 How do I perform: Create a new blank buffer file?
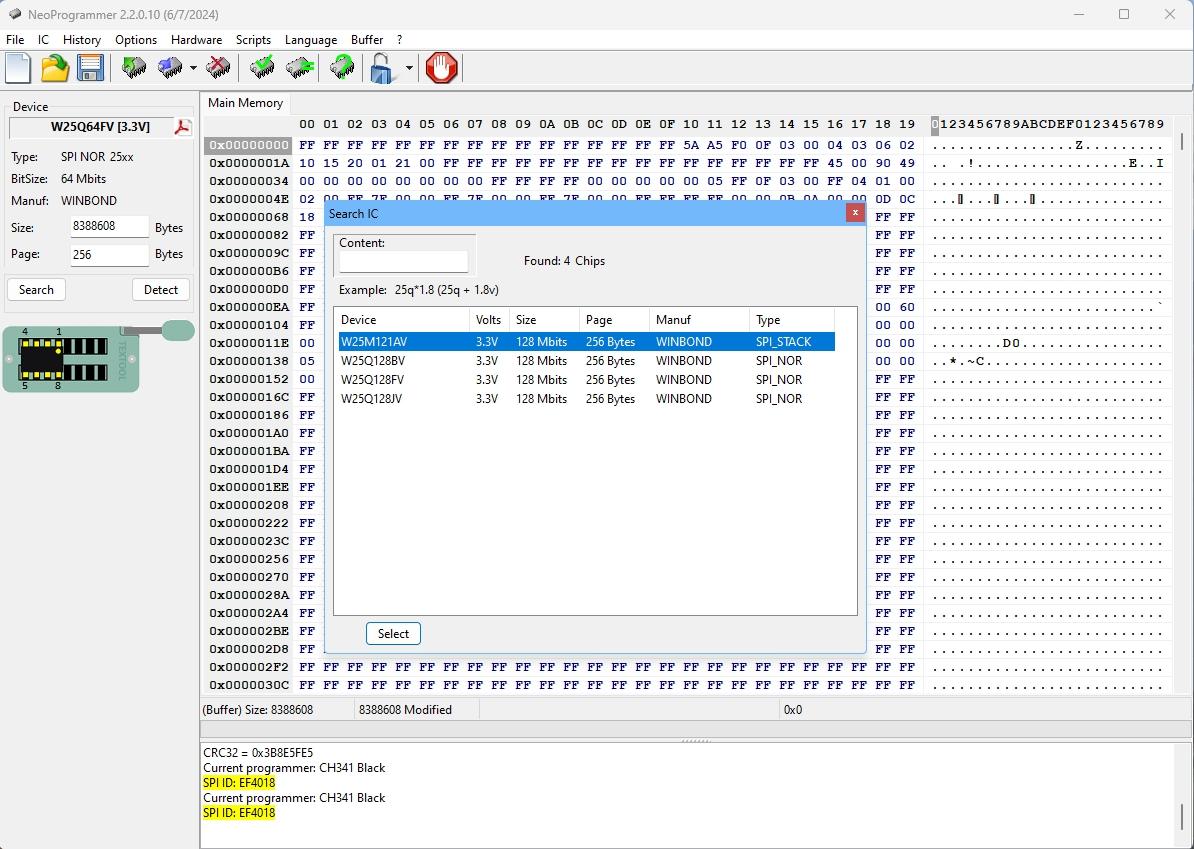point(18,69)
